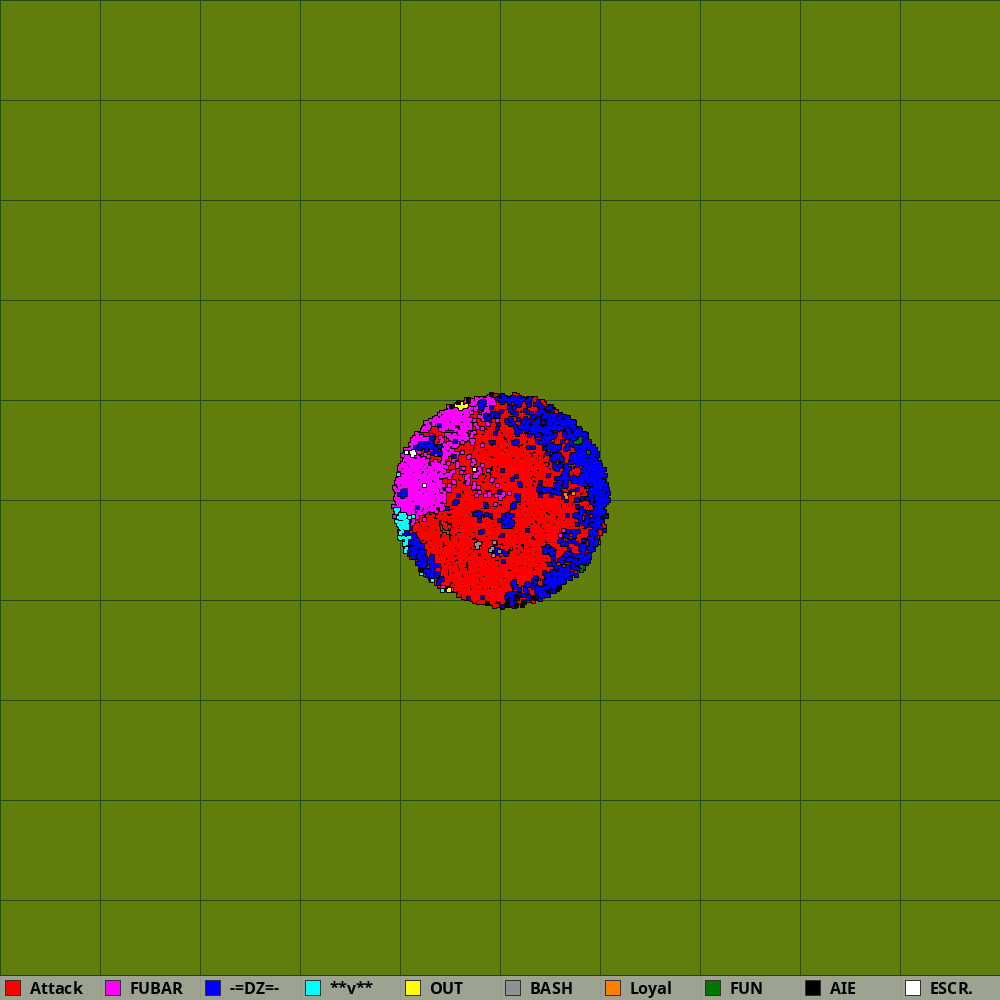The width and height of the screenshot is (1000, 1000).
Task: Select the blue -=DZ=- legend swatch
Action: tap(213, 988)
